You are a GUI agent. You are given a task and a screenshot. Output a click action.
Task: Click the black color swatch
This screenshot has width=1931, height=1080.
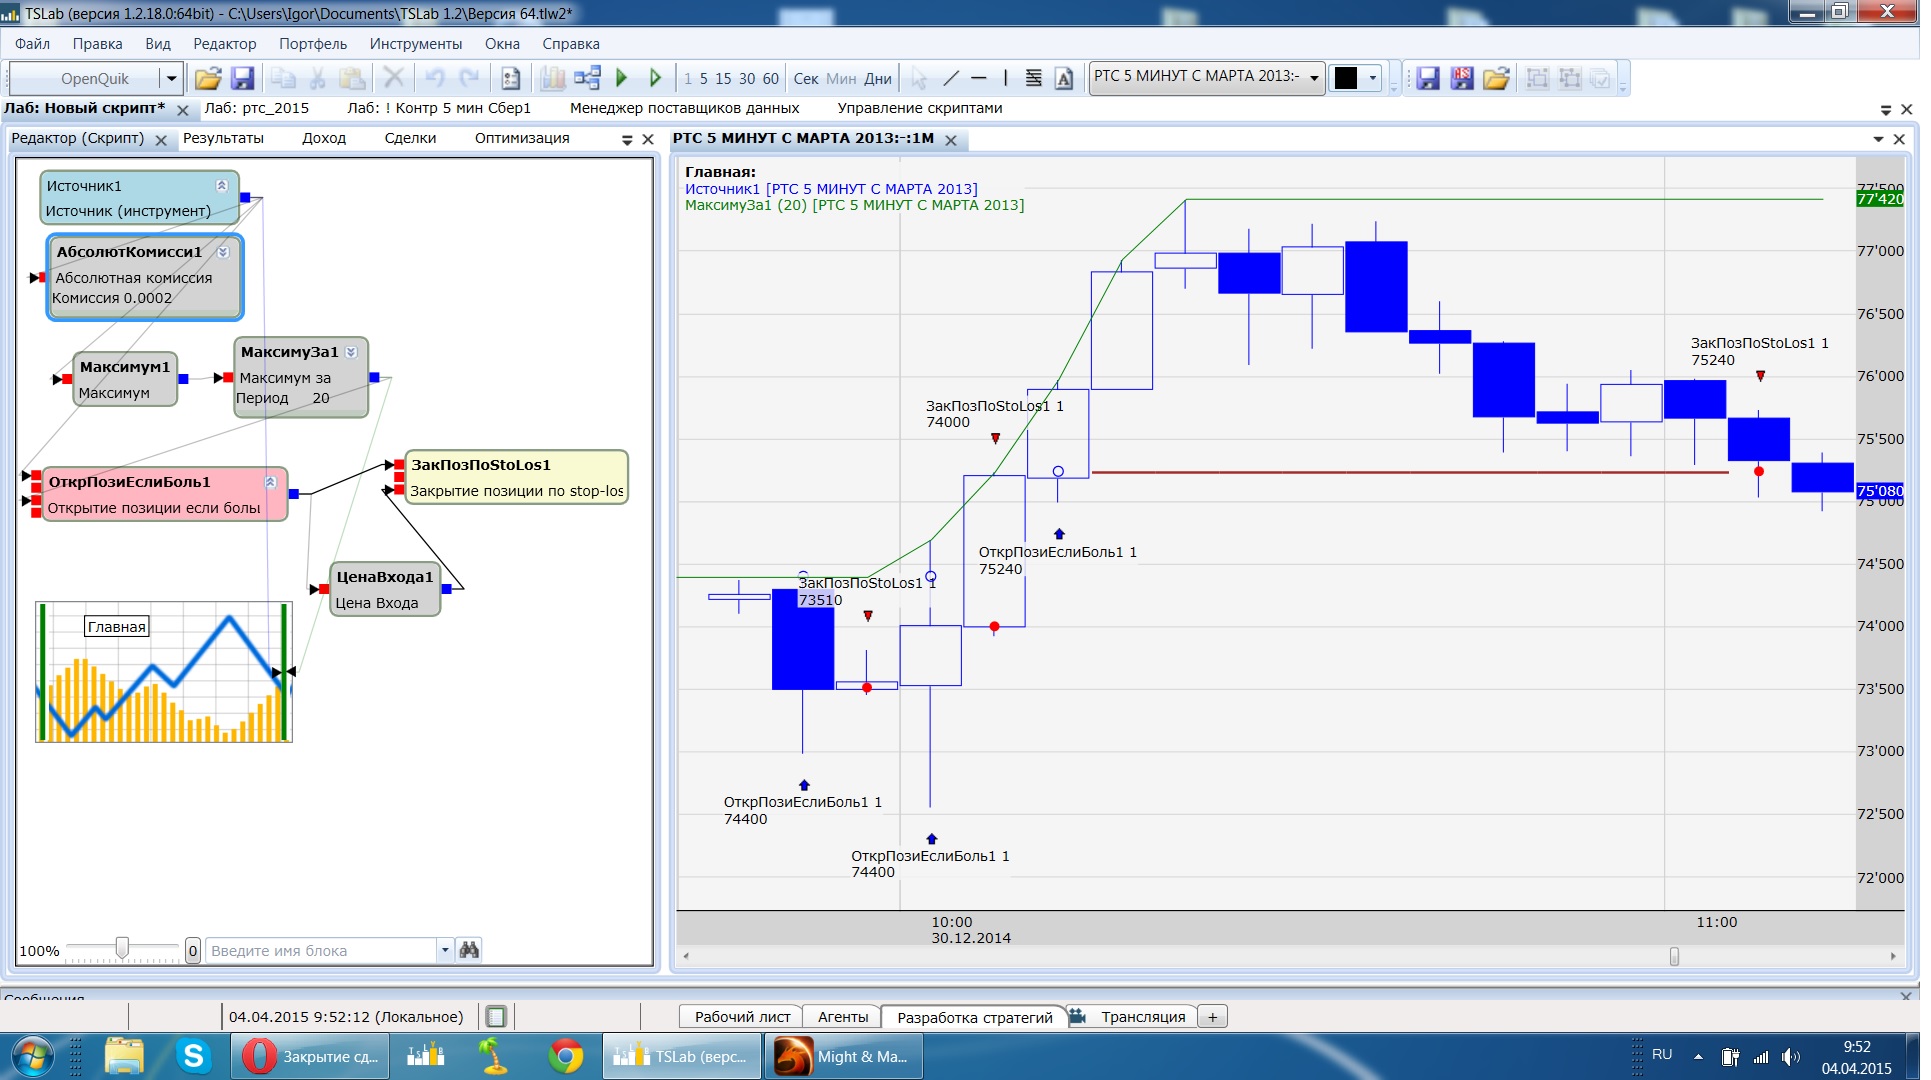[x=1346, y=78]
